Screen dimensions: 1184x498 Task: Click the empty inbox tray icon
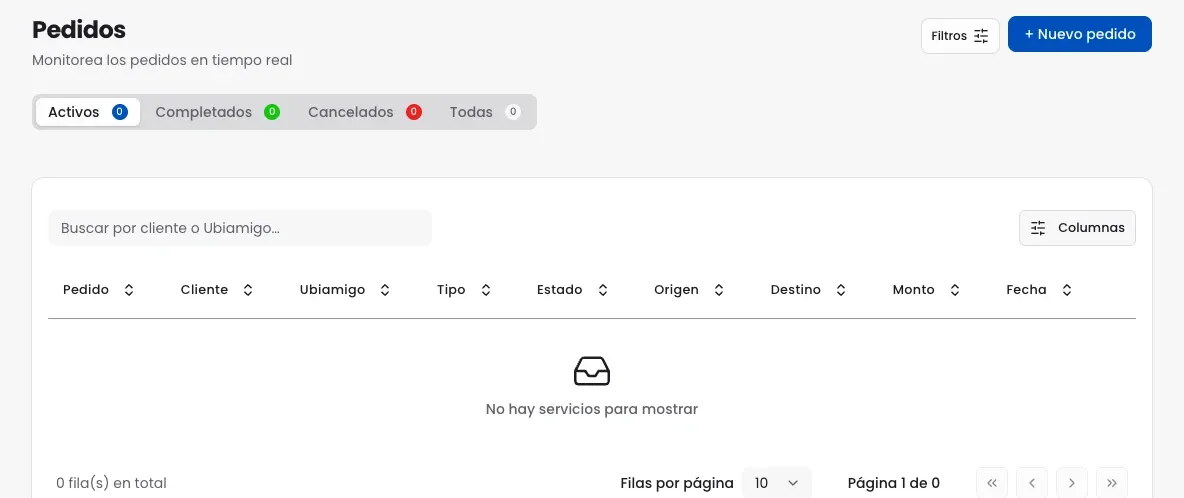click(x=592, y=370)
